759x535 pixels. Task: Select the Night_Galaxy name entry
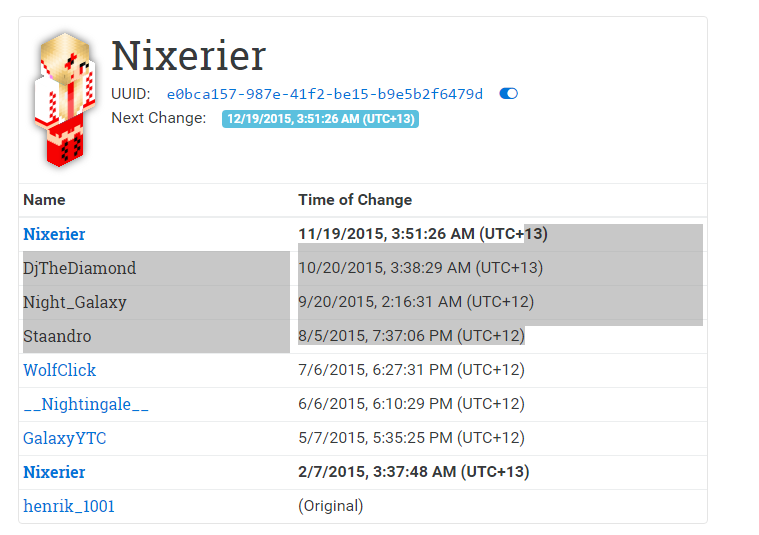click(x=75, y=302)
